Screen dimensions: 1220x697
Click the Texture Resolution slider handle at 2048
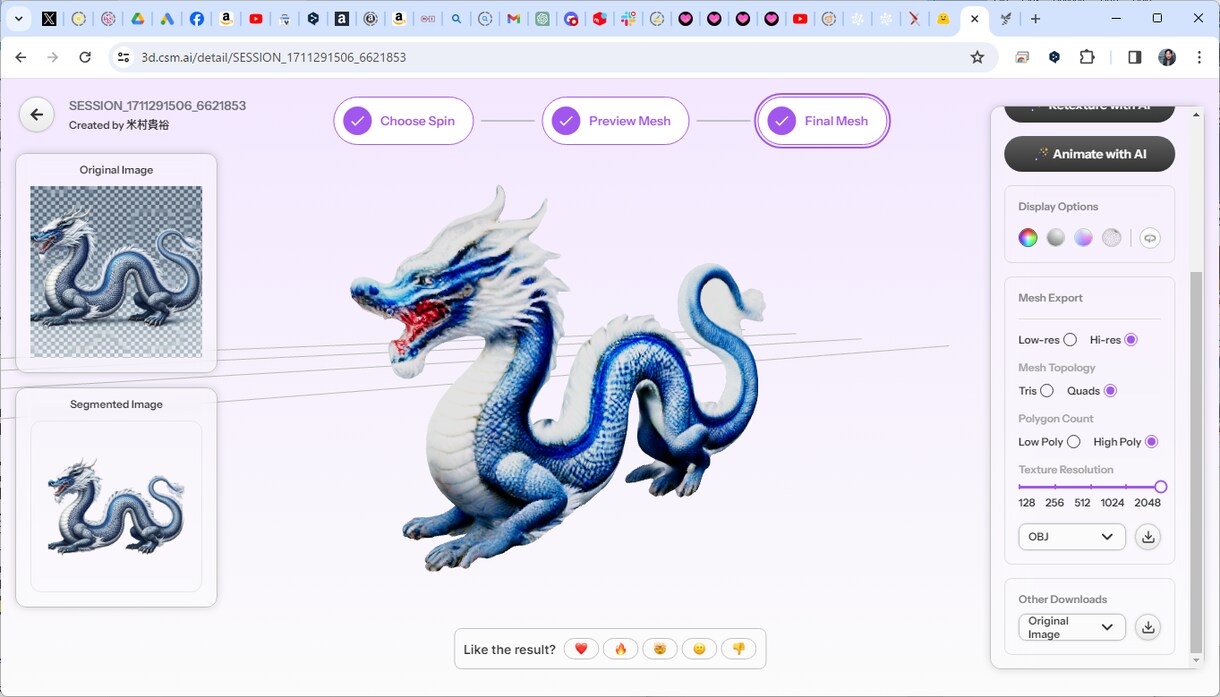1160,487
